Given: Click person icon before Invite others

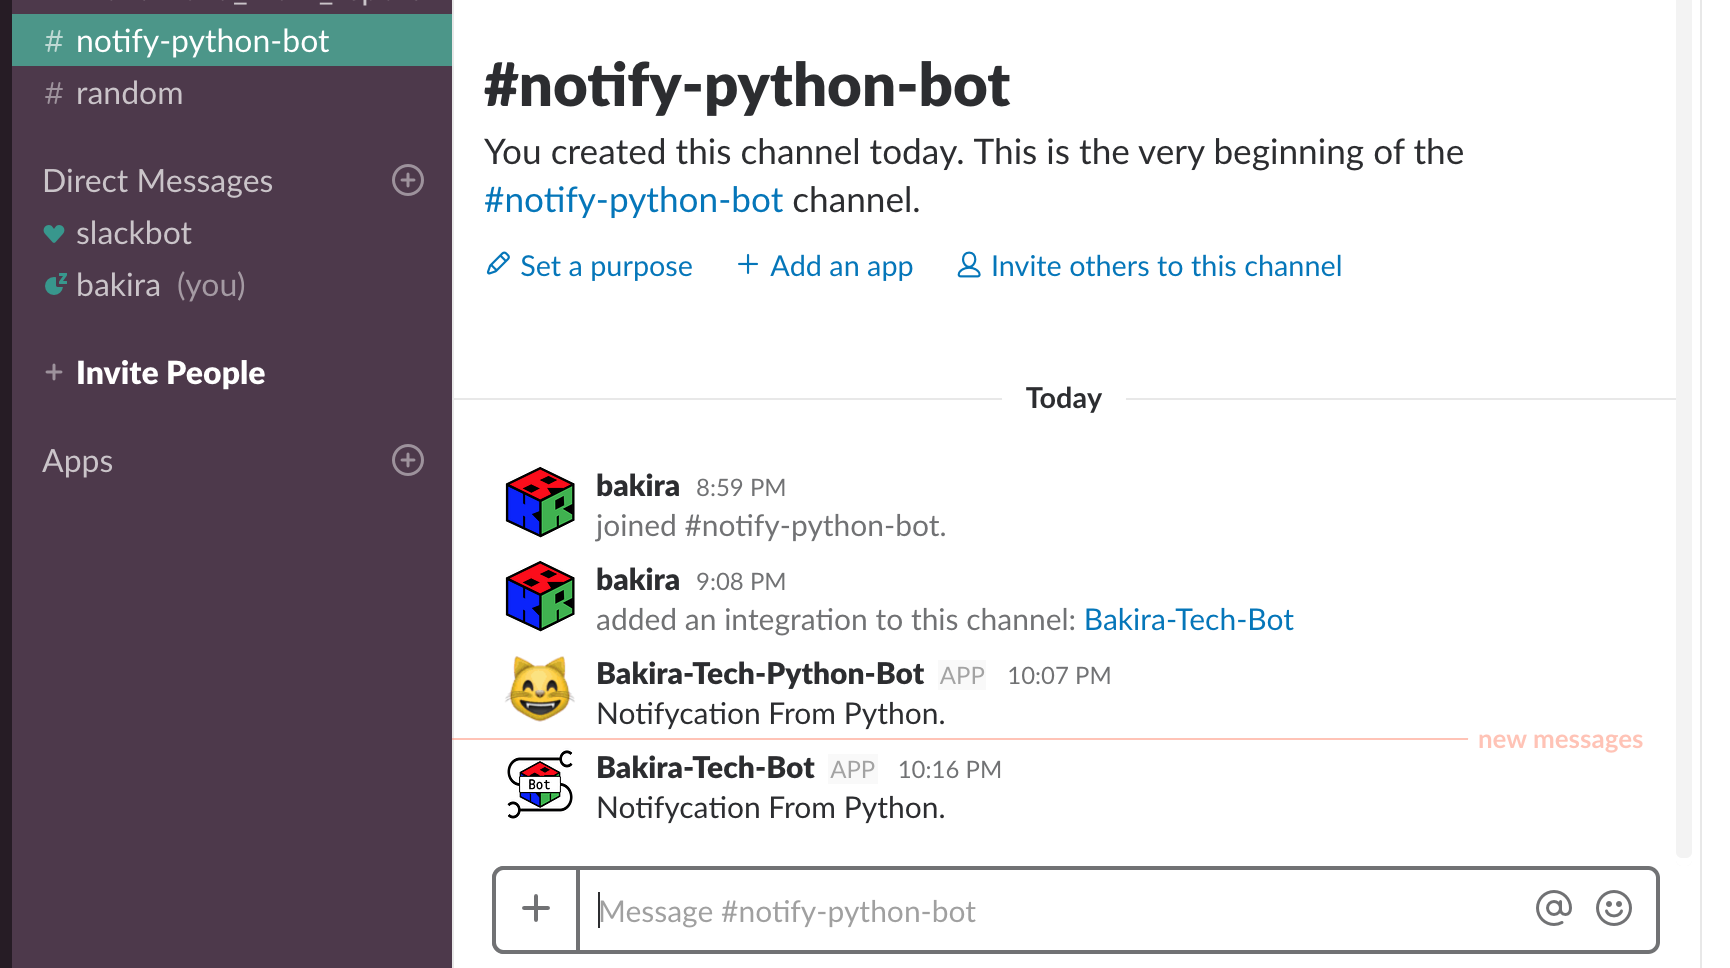Looking at the screenshot, I should (x=968, y=265).
